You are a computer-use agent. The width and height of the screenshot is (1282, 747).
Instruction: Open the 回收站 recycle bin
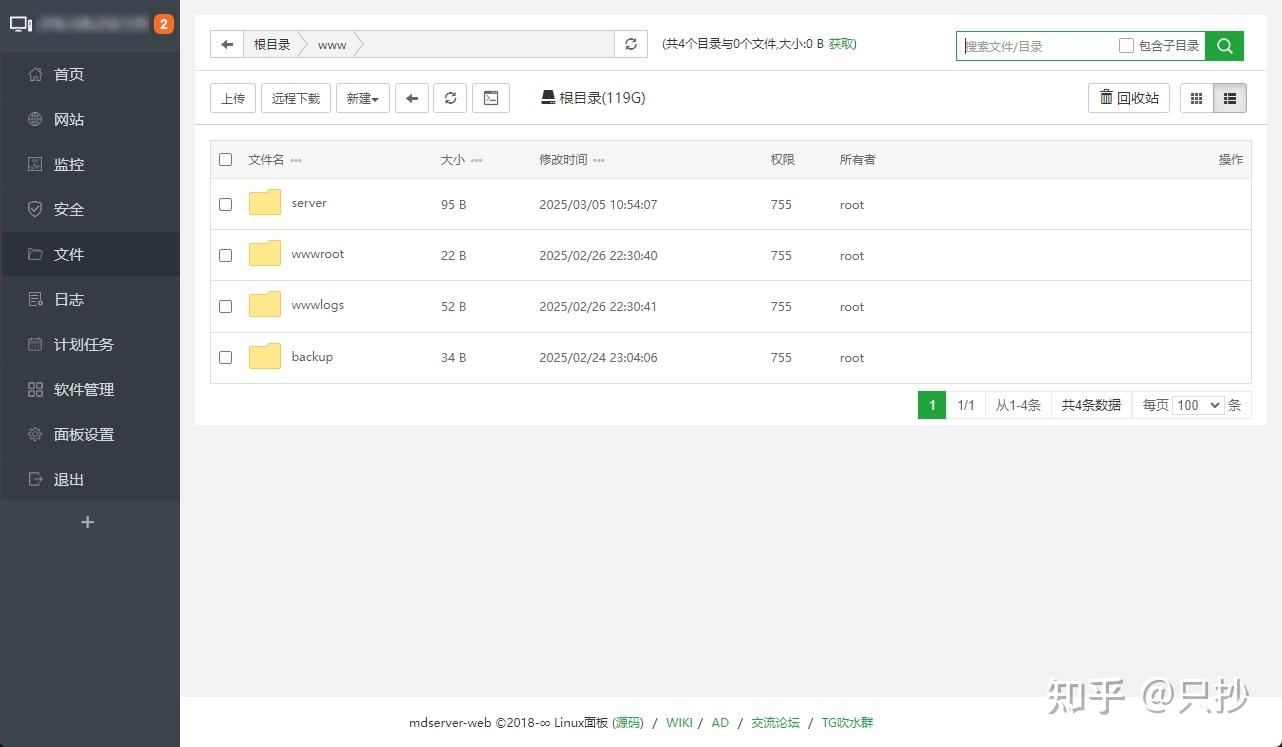coord(1128,97)
